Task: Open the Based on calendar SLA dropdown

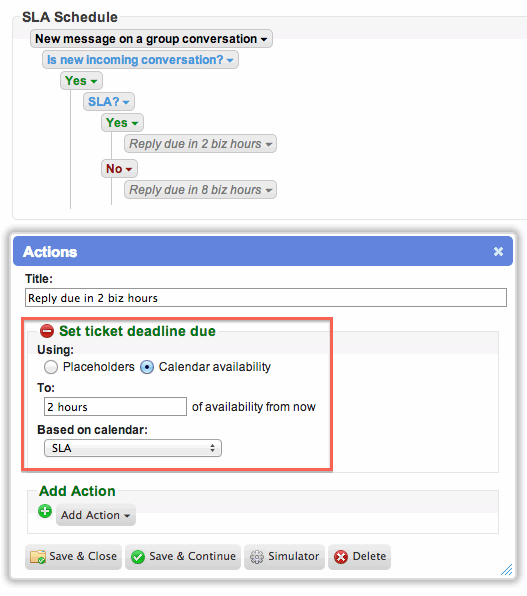Action: (x=133, y=448)
